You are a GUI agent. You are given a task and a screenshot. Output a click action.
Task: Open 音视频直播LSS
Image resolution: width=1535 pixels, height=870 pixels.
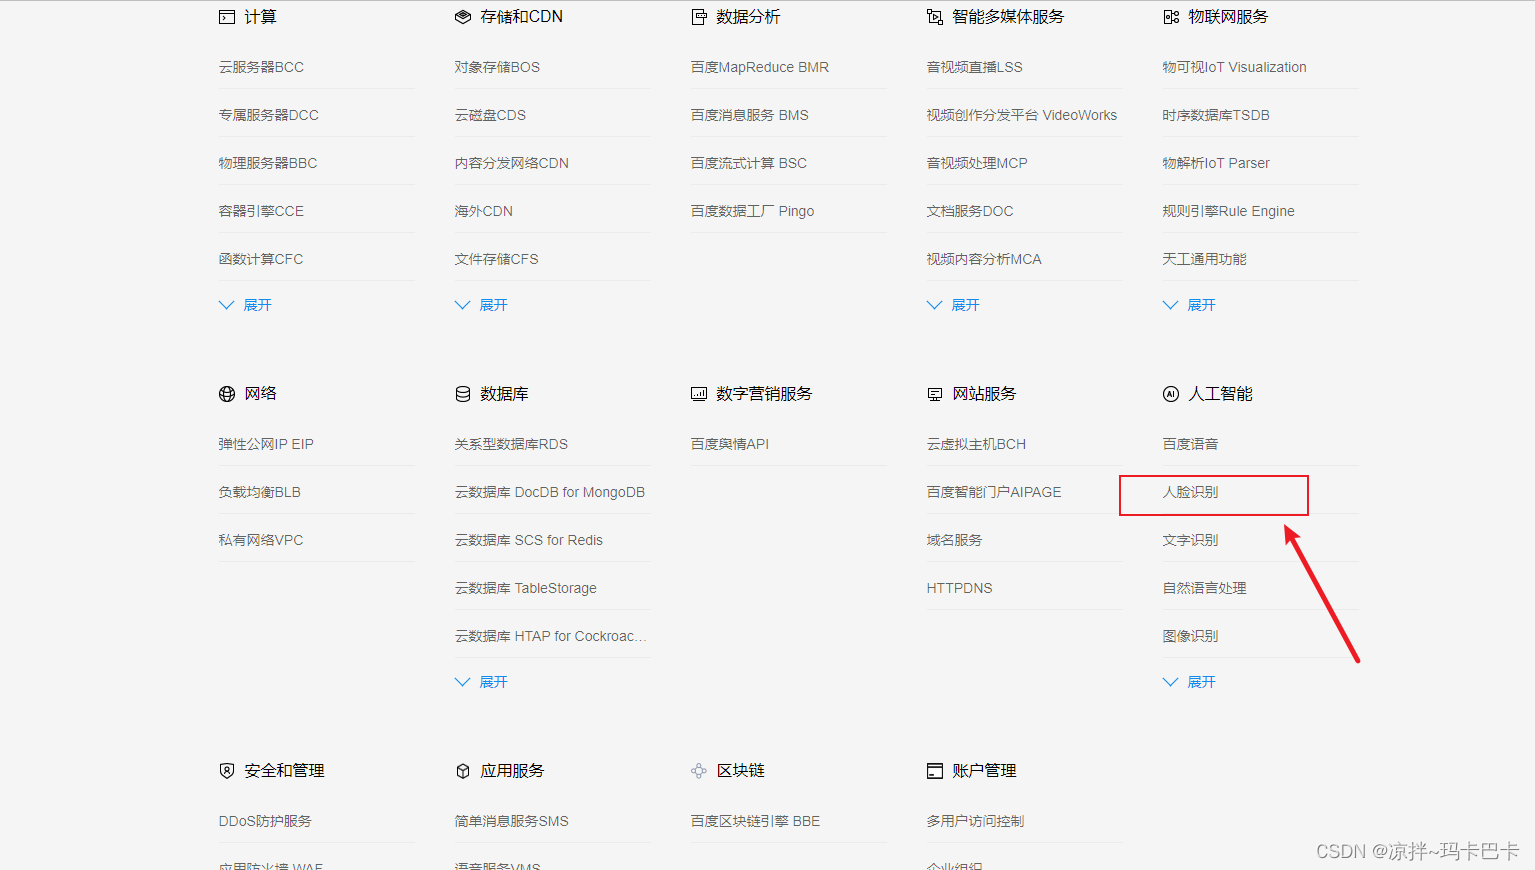pyautogui.click(x=974, y=67)
